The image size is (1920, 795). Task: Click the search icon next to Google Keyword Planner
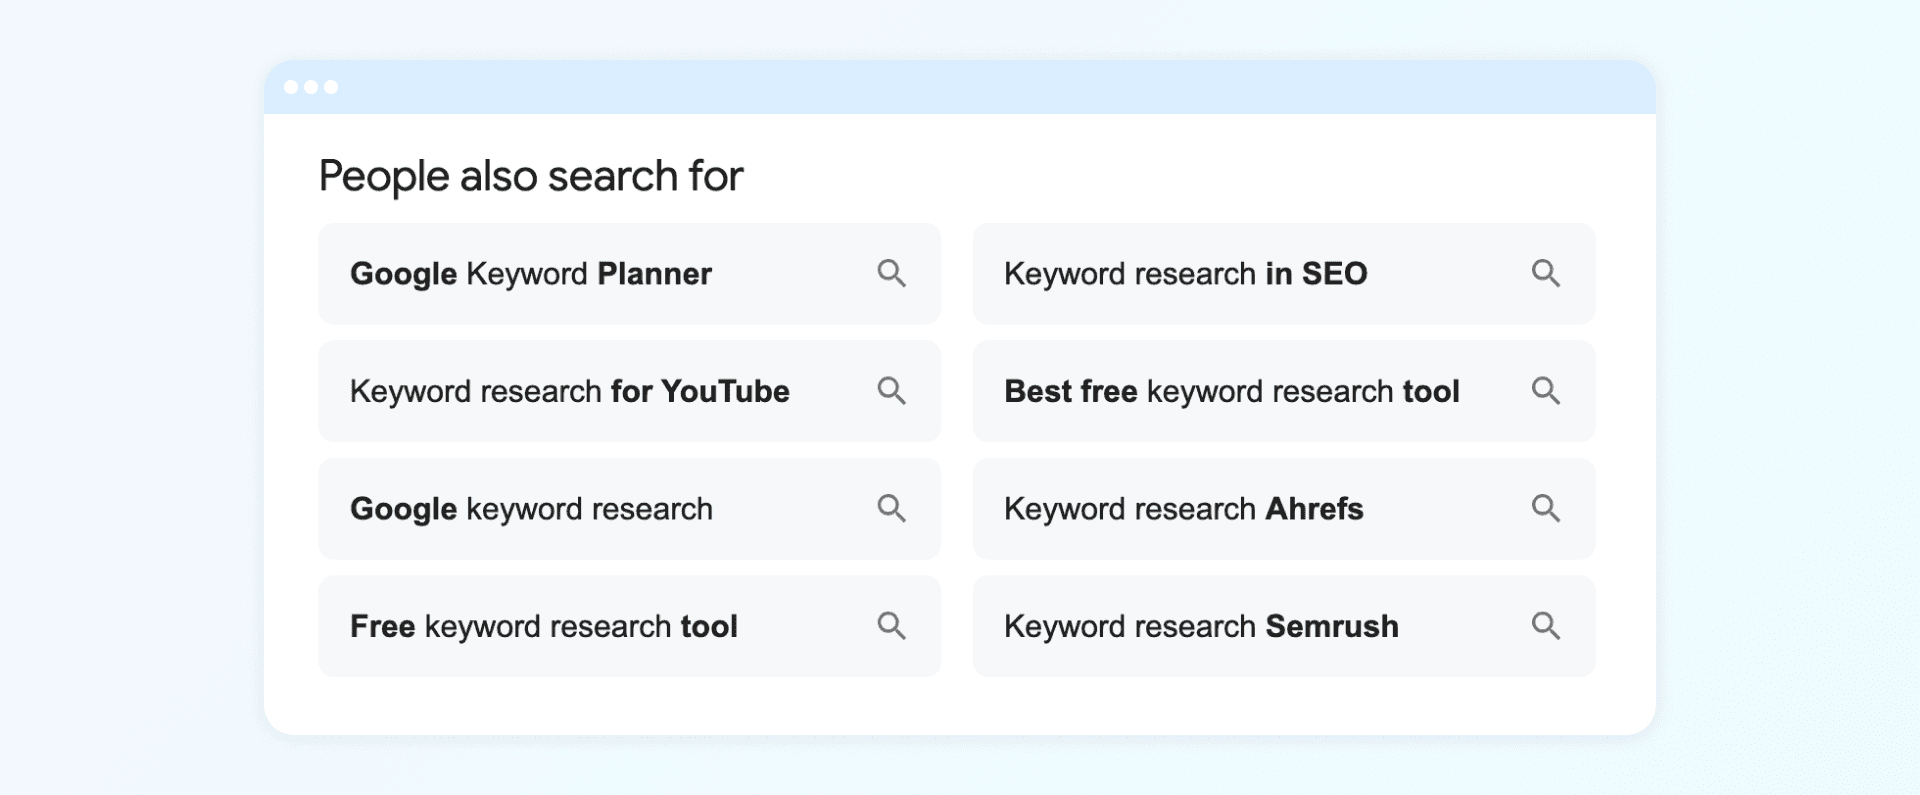tap(892, 273)
